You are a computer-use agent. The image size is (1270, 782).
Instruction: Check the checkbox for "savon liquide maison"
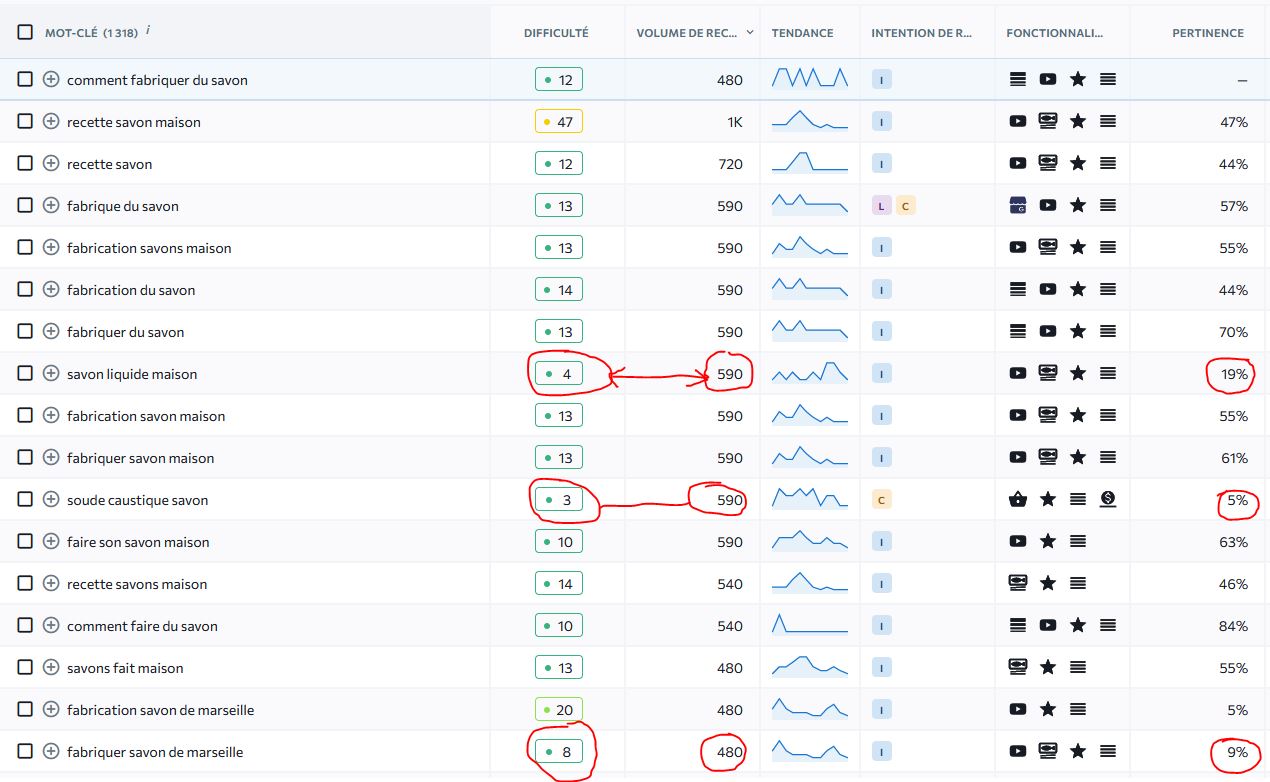25,373
